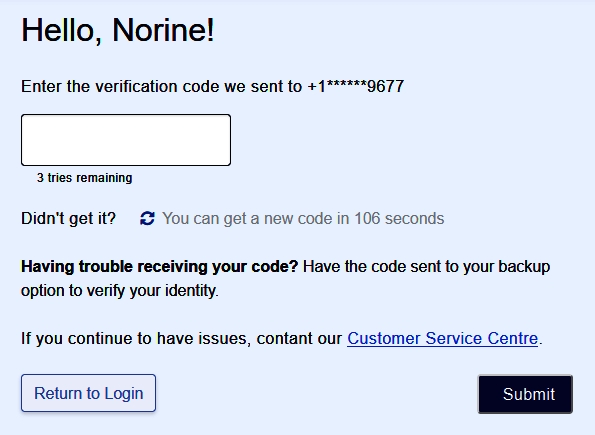The width and height of the screenshot is (595, 435).
Task: Click the masked phone number ending 9677
Action: tap(356, 86)
